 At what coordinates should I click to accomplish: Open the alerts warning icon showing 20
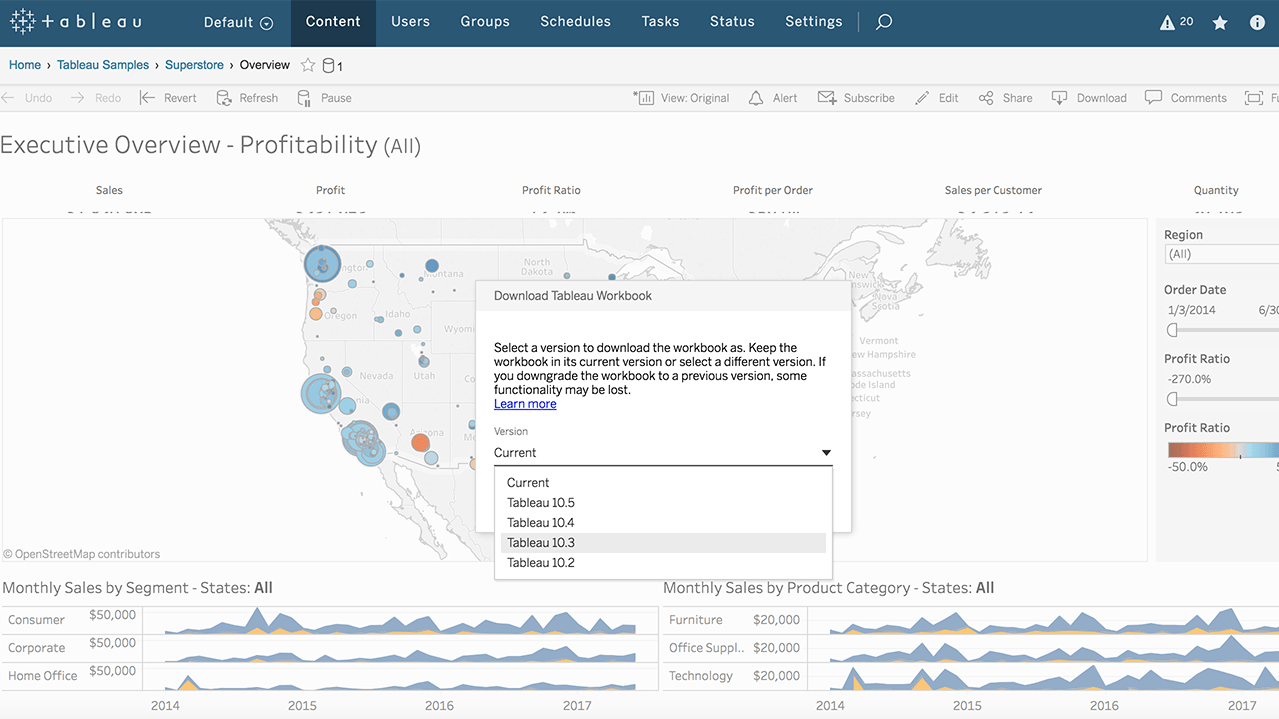[x=1176, y=22]
